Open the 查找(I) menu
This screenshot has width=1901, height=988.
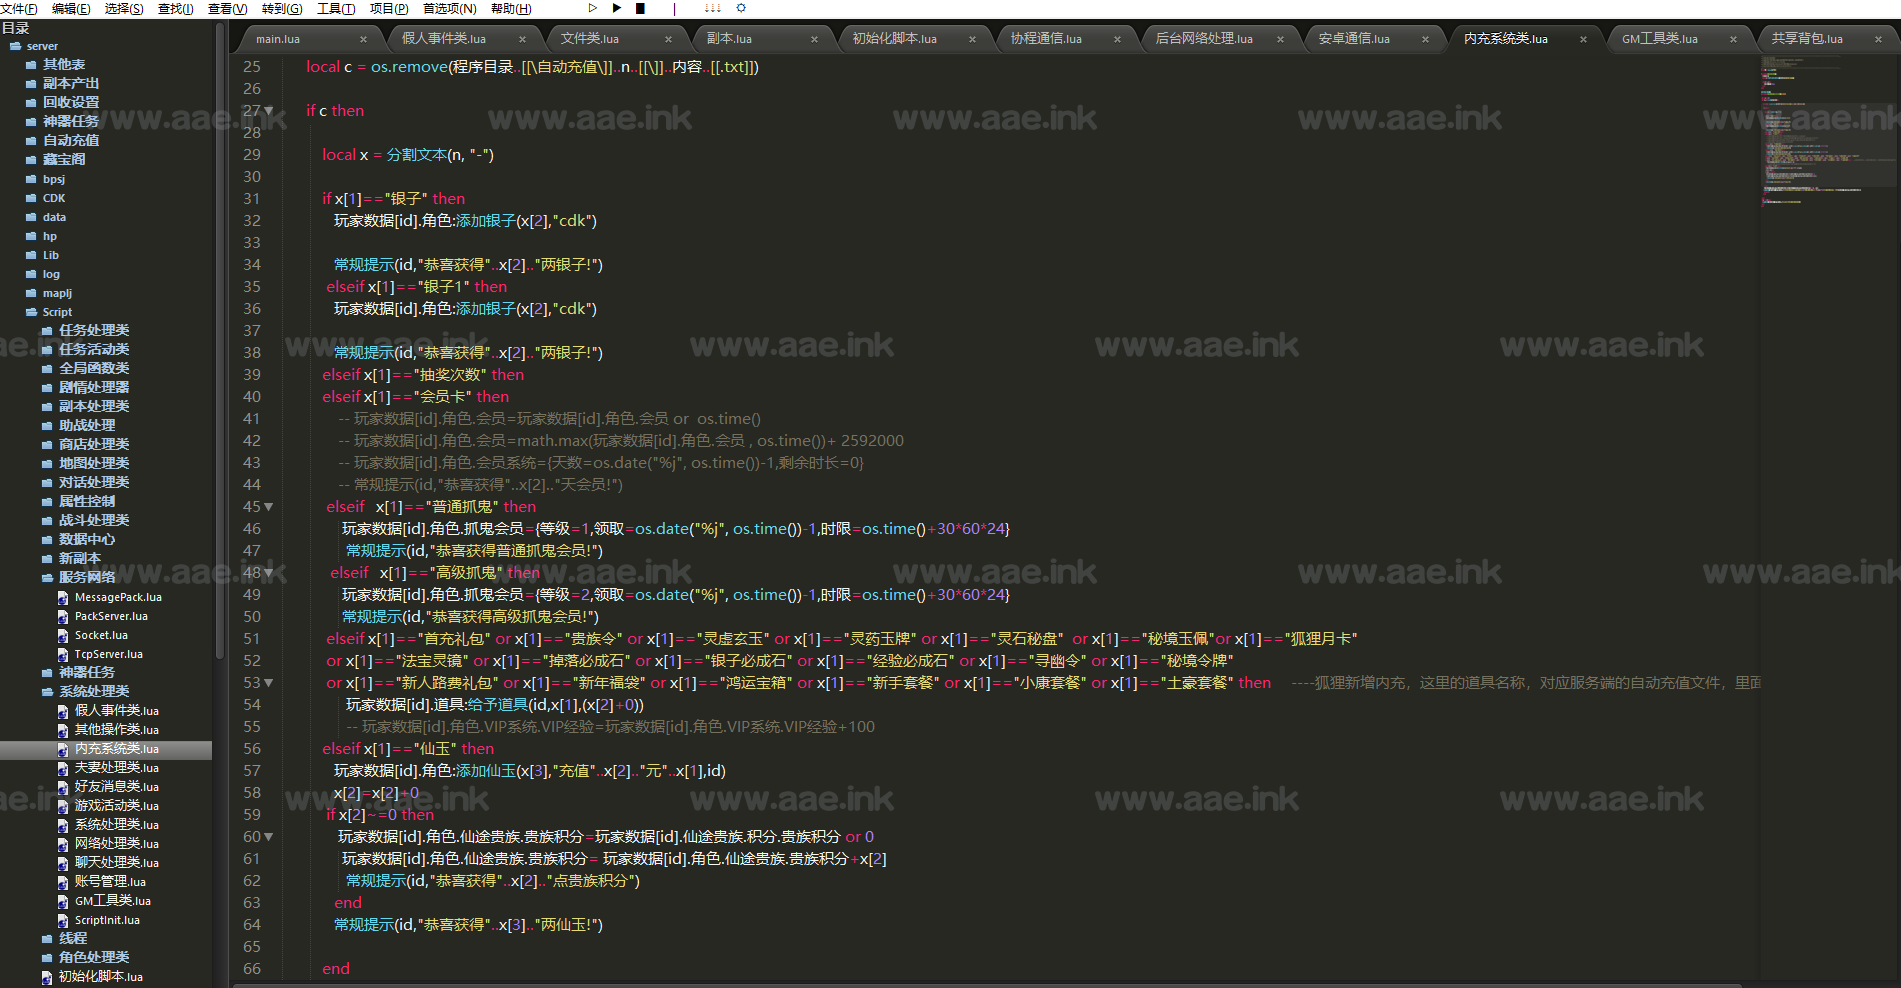pyautogui.click(x=176, y=9)
